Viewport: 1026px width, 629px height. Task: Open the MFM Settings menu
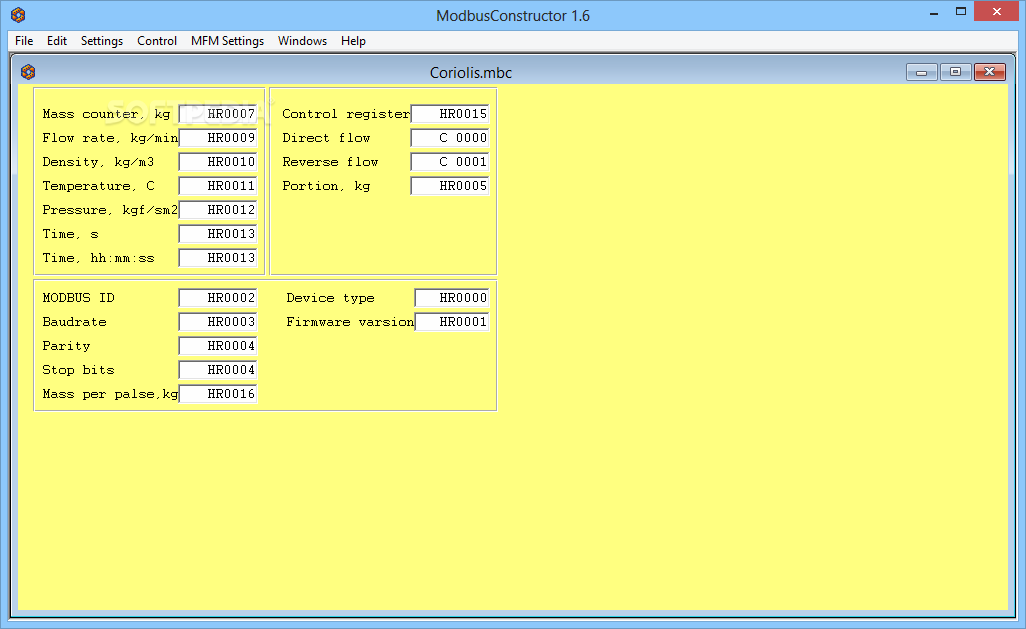click(x=228, y=41)
